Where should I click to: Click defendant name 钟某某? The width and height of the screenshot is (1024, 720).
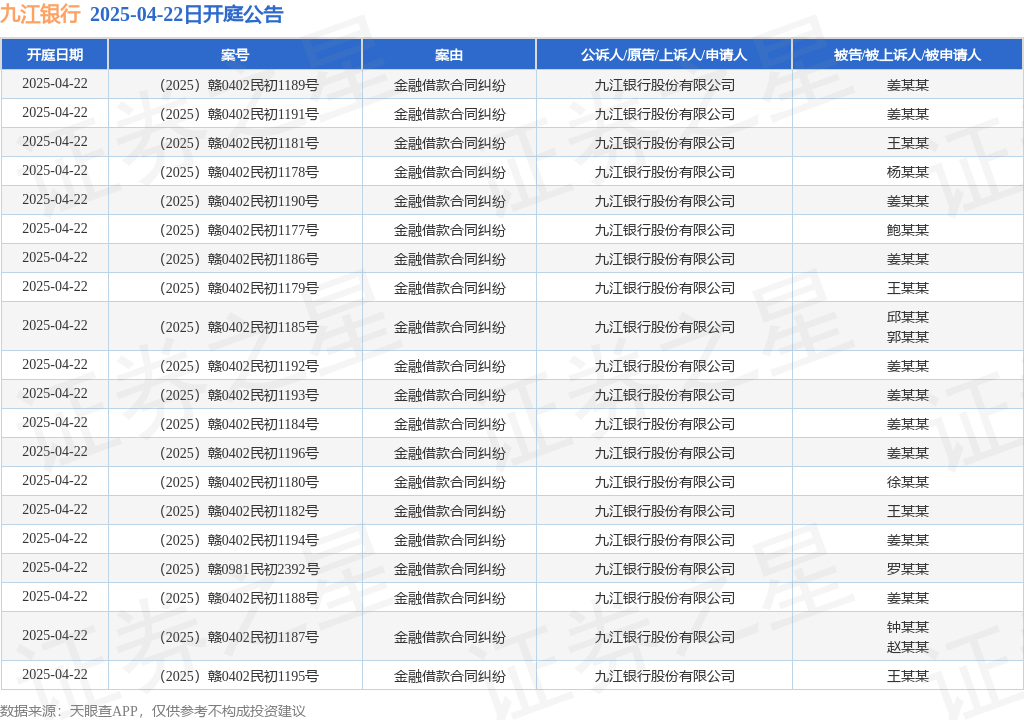908,628
